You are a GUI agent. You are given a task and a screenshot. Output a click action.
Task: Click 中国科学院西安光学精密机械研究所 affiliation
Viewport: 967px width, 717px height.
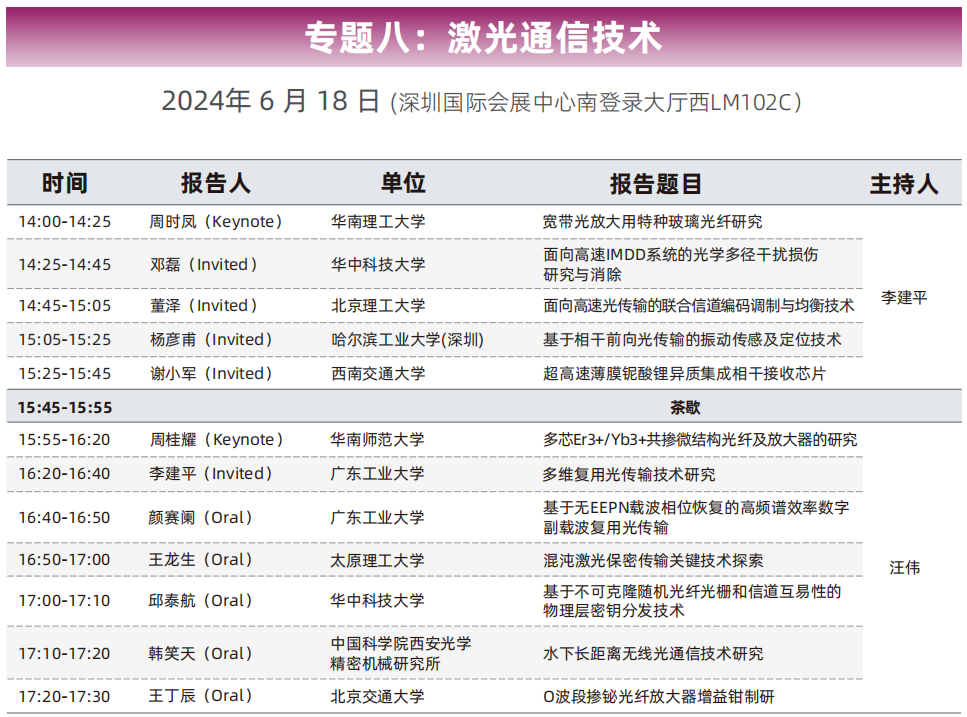(401, 653)
